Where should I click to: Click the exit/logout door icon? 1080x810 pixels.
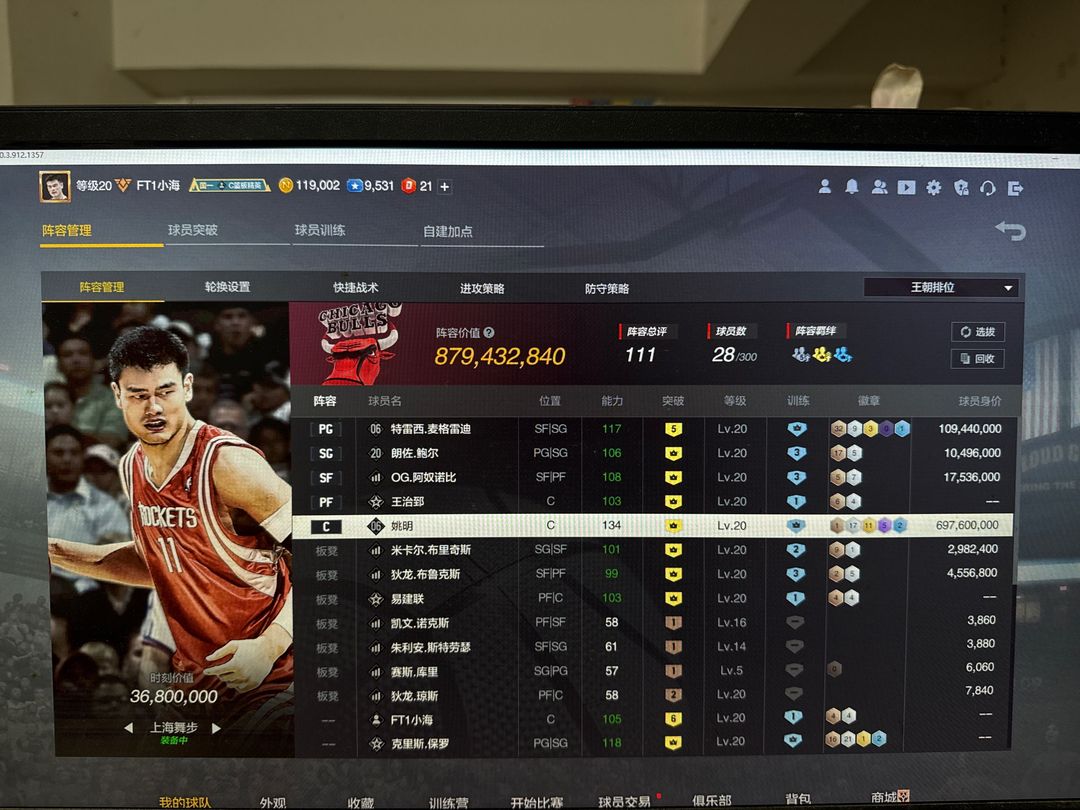pos(1015,188)
